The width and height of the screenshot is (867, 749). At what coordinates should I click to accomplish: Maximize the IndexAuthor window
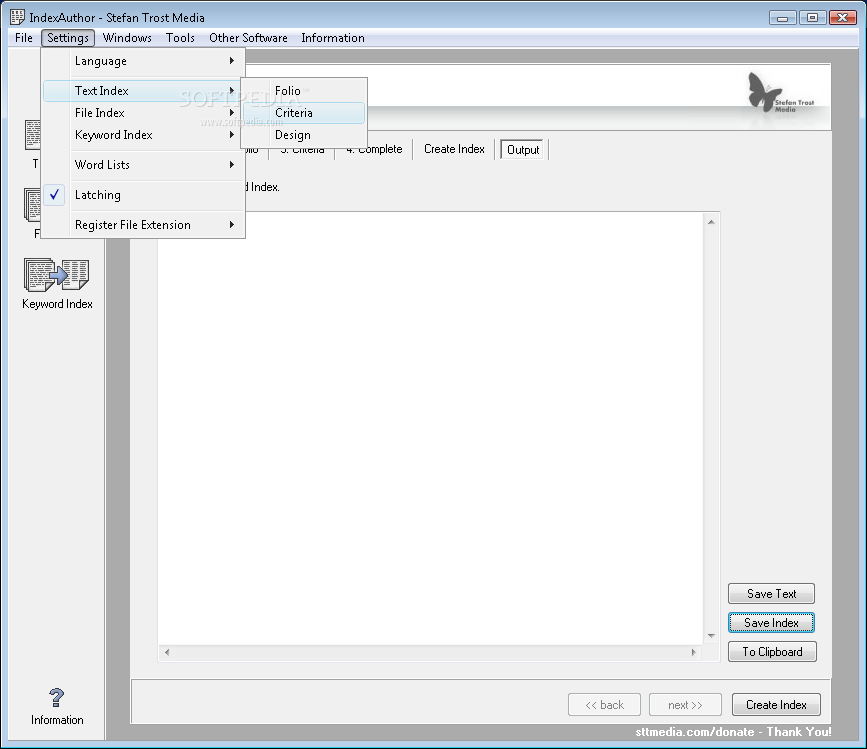[x=812, y=18]
